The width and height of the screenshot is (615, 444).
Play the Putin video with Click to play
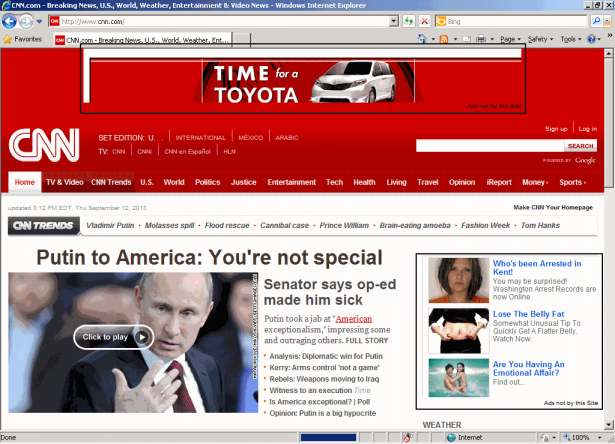coord(113,337)
